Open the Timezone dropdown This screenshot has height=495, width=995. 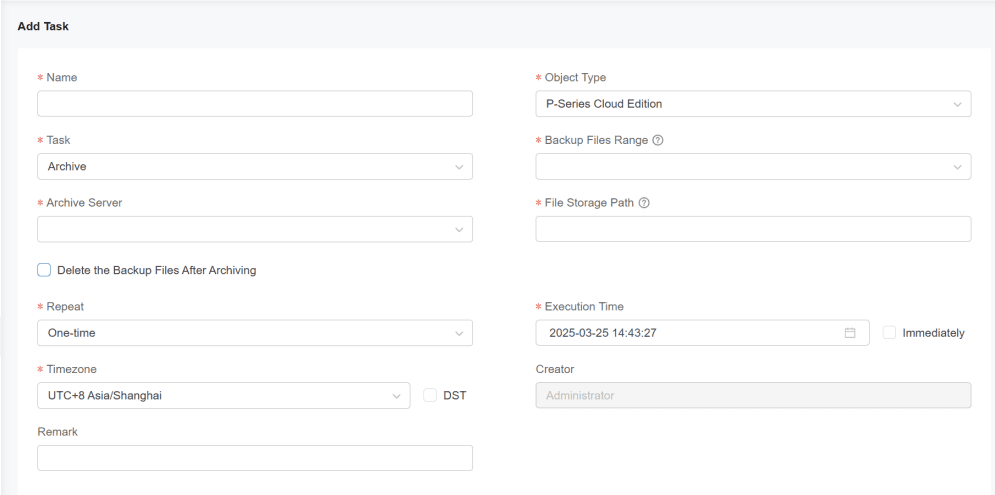tap(224, 395)
